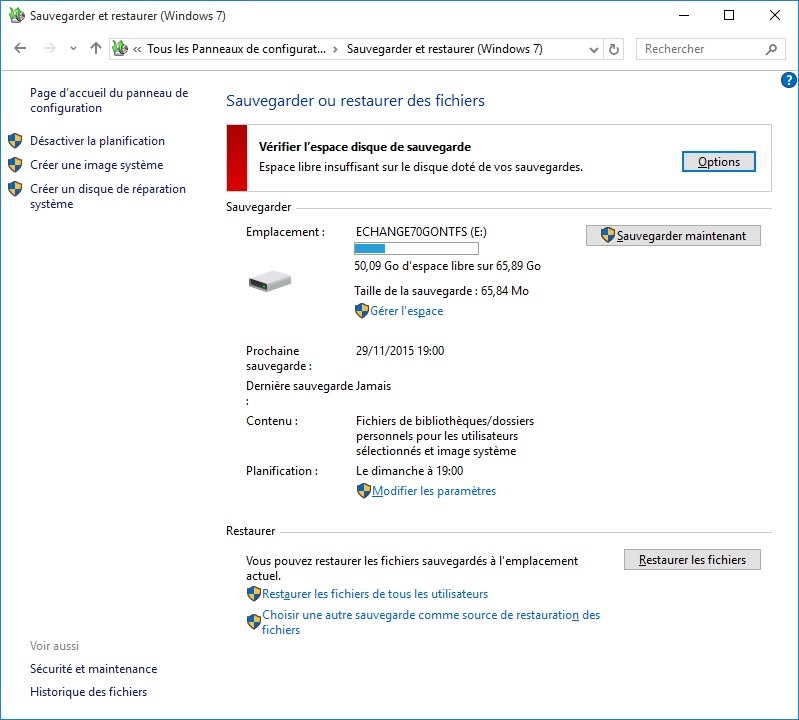
Task: Click the 29/11/2015 19:00 next backup date
Action: click(400, 351)
